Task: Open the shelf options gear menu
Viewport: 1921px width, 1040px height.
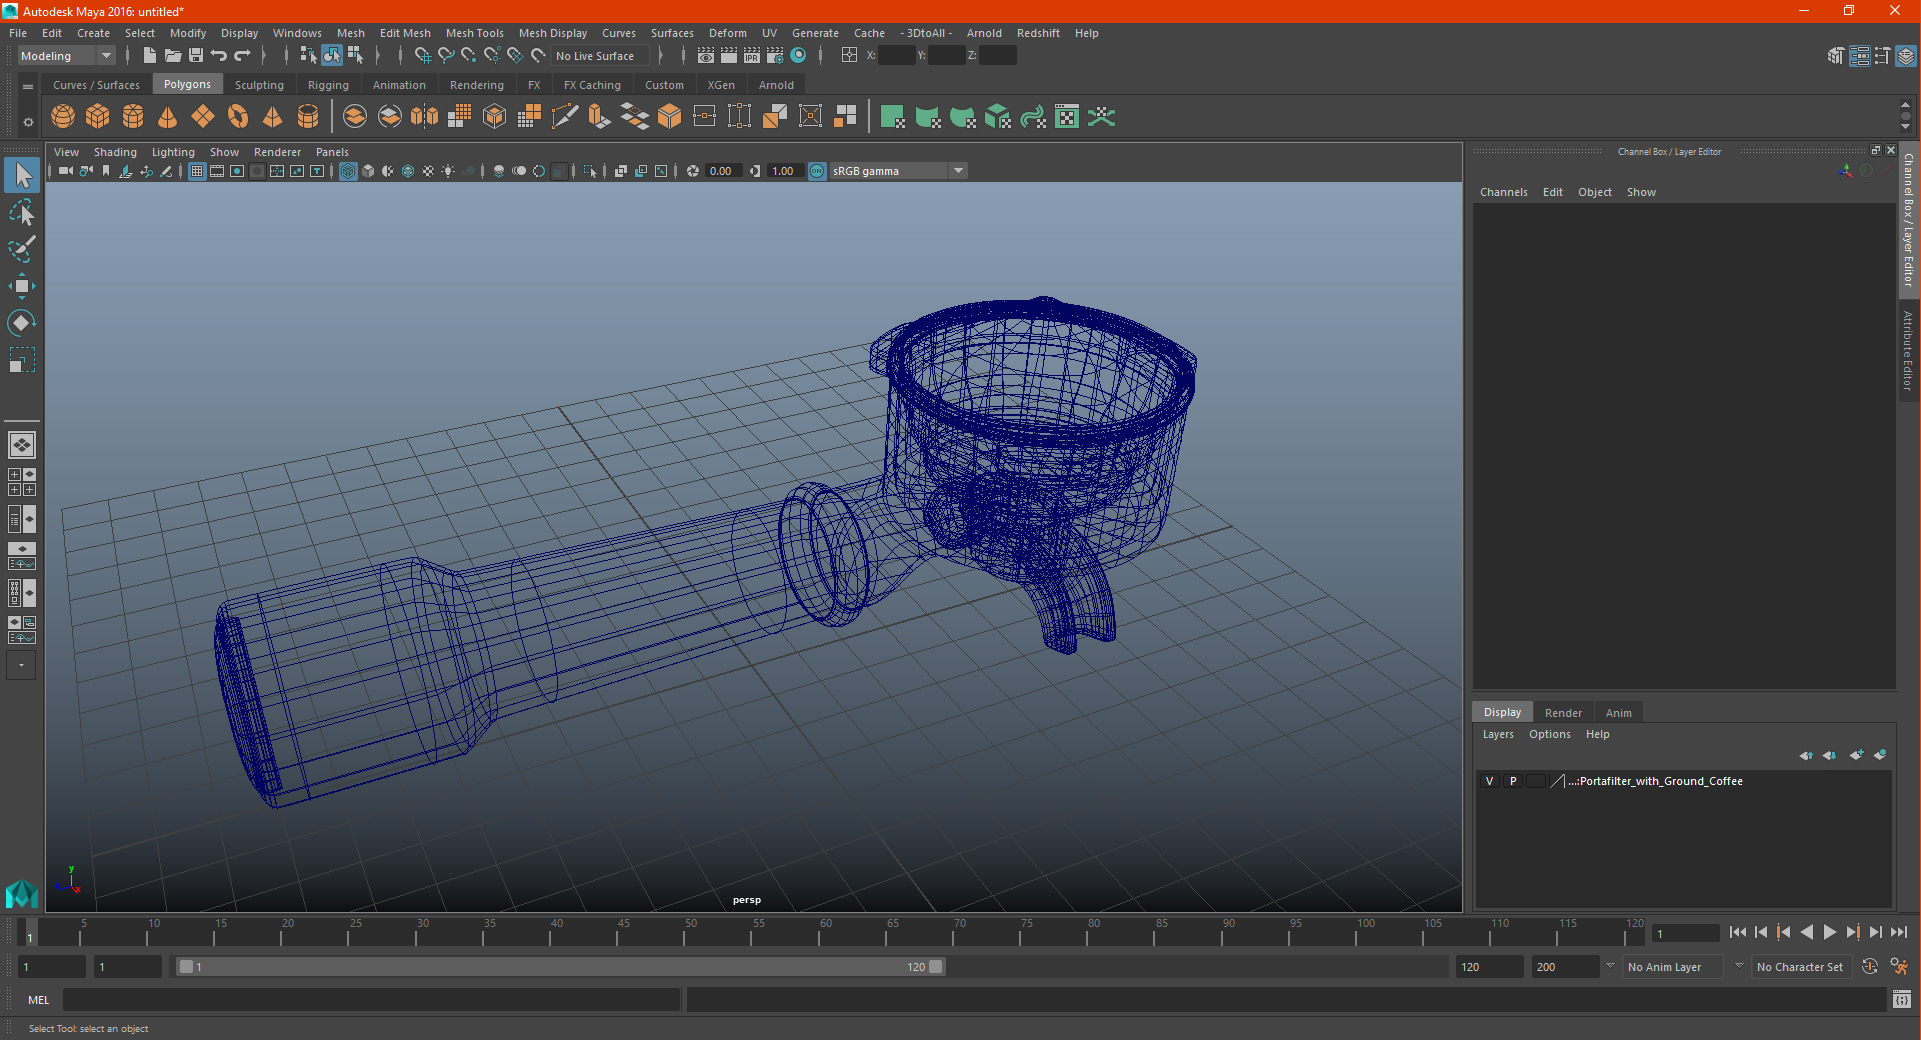Action: 28,122
